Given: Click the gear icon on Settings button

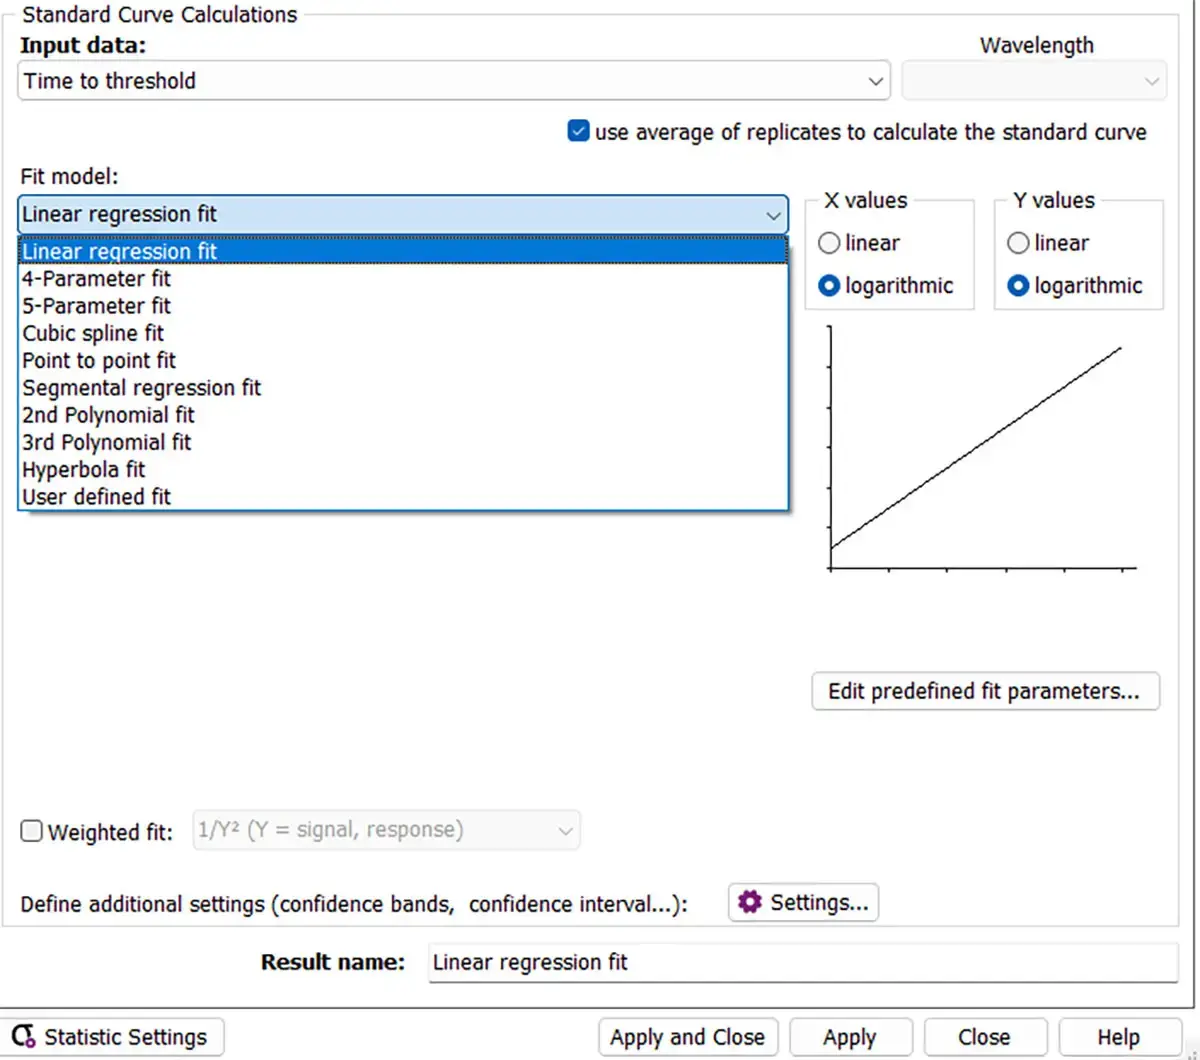Looking at the screenshot, I should point(750,902).
